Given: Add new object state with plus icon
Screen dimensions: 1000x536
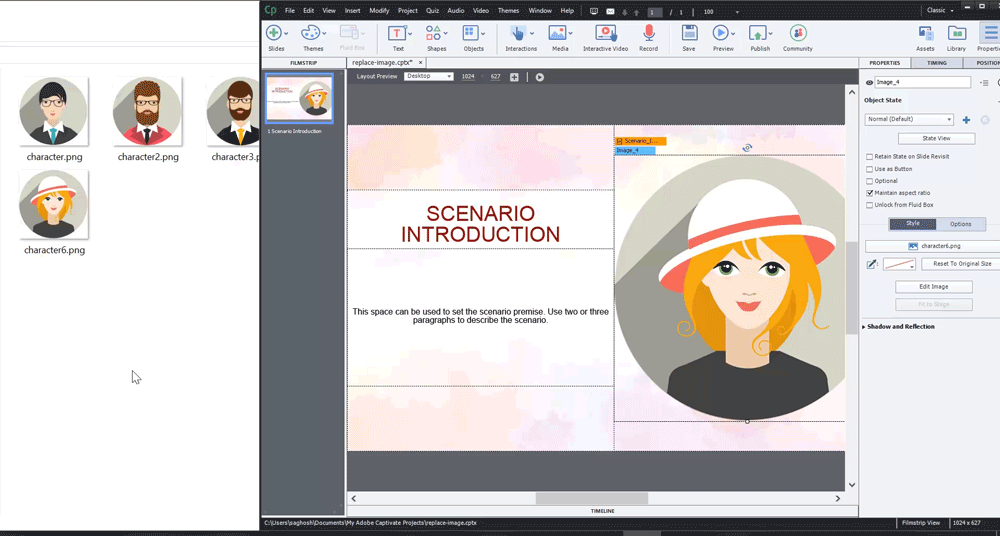Looking at the screenshot, I should (966, 120).
